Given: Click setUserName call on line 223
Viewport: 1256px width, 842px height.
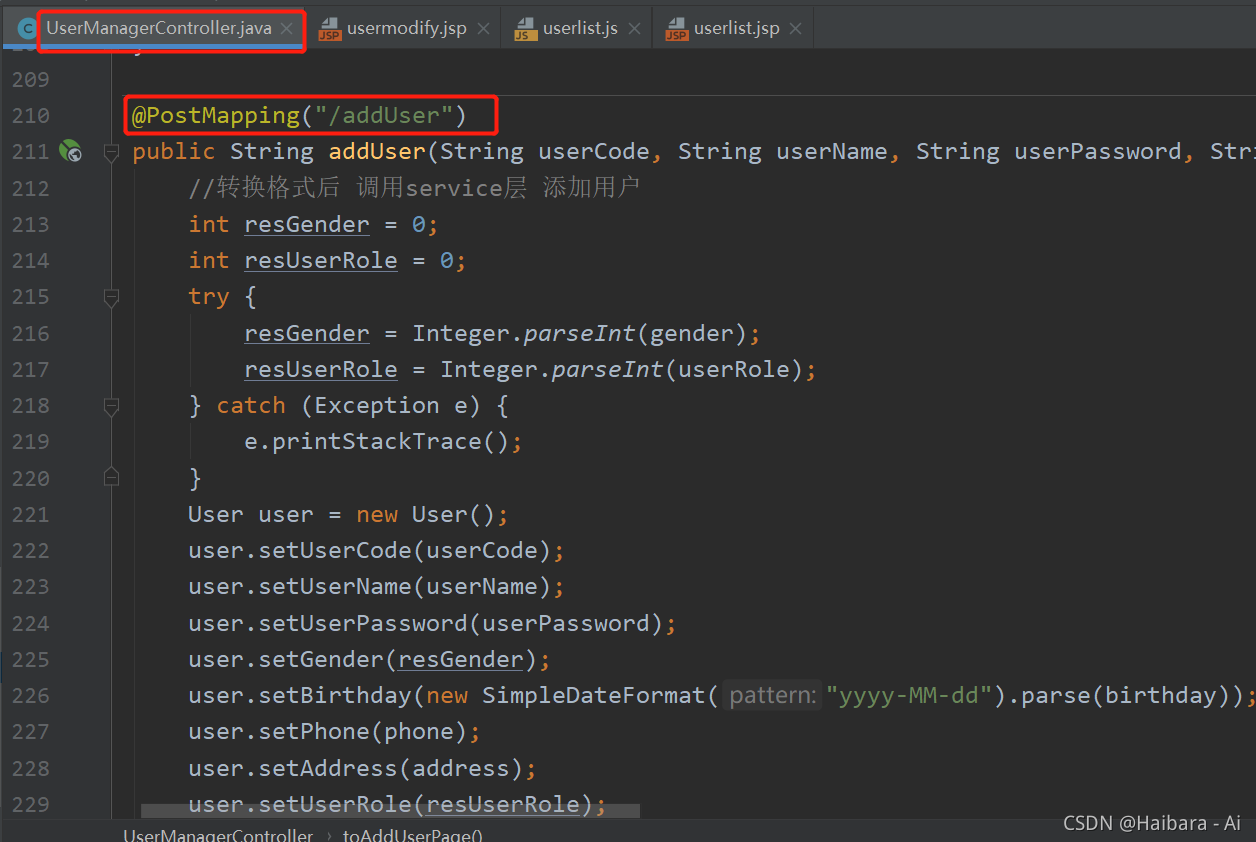Looking at the screenshot, I should pyautogui.click(x=335, y=587).
